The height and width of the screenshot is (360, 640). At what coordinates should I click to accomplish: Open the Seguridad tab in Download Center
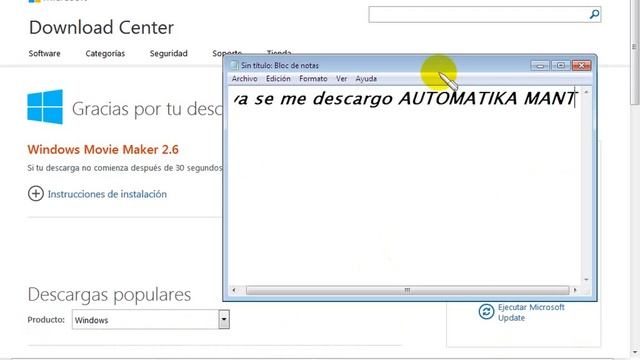tap(169, 53)
